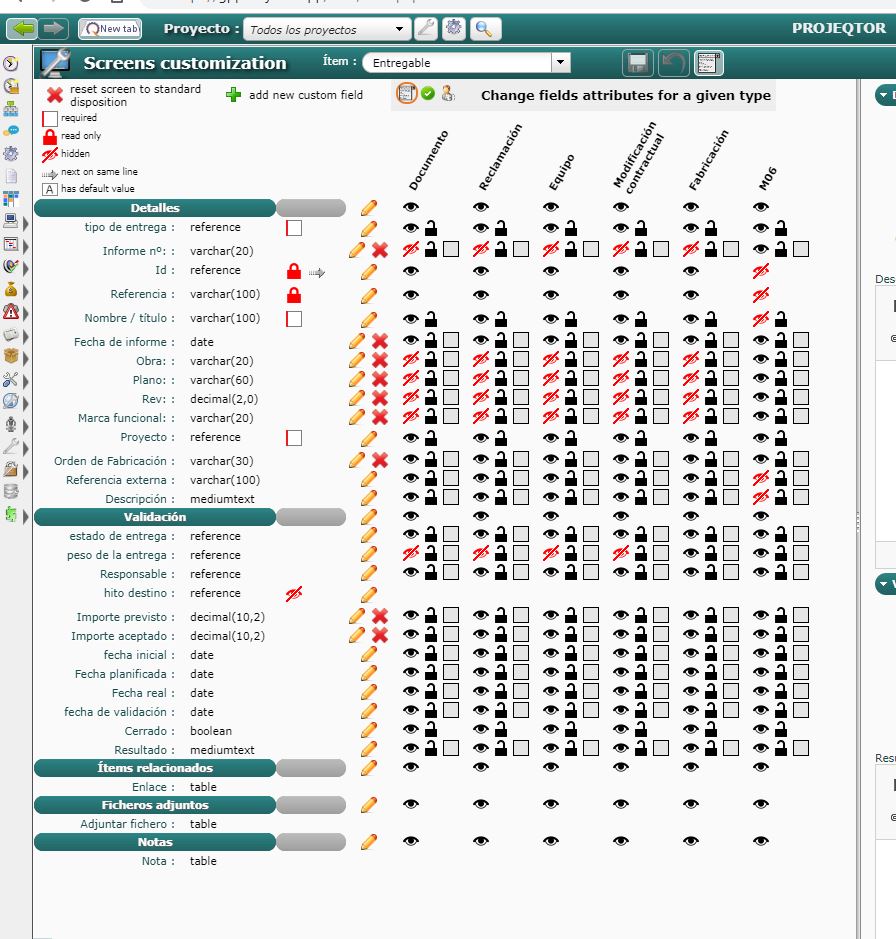Click add new custom field link
The height and width of the screenshot is (939, 896).
pyautogui.click(x=306, y=95)
